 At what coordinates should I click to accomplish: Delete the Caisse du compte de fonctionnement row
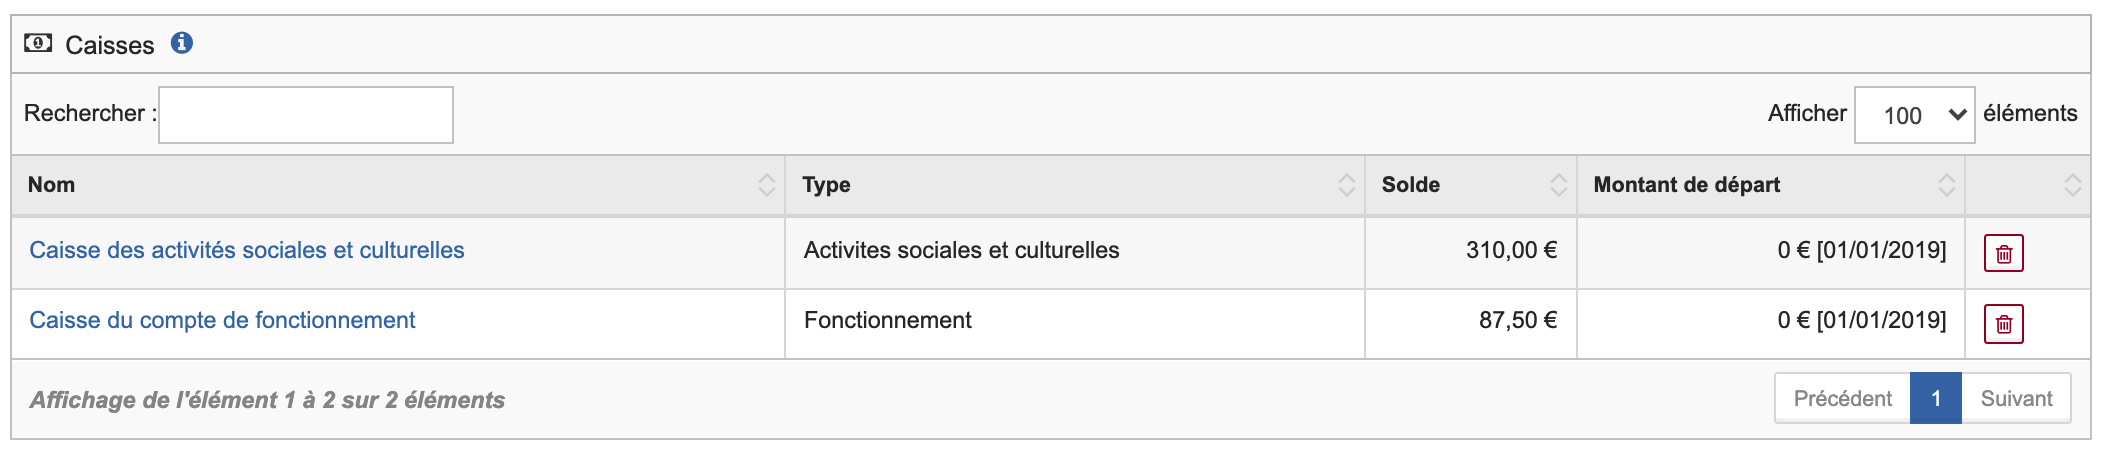click(2003, 323)
